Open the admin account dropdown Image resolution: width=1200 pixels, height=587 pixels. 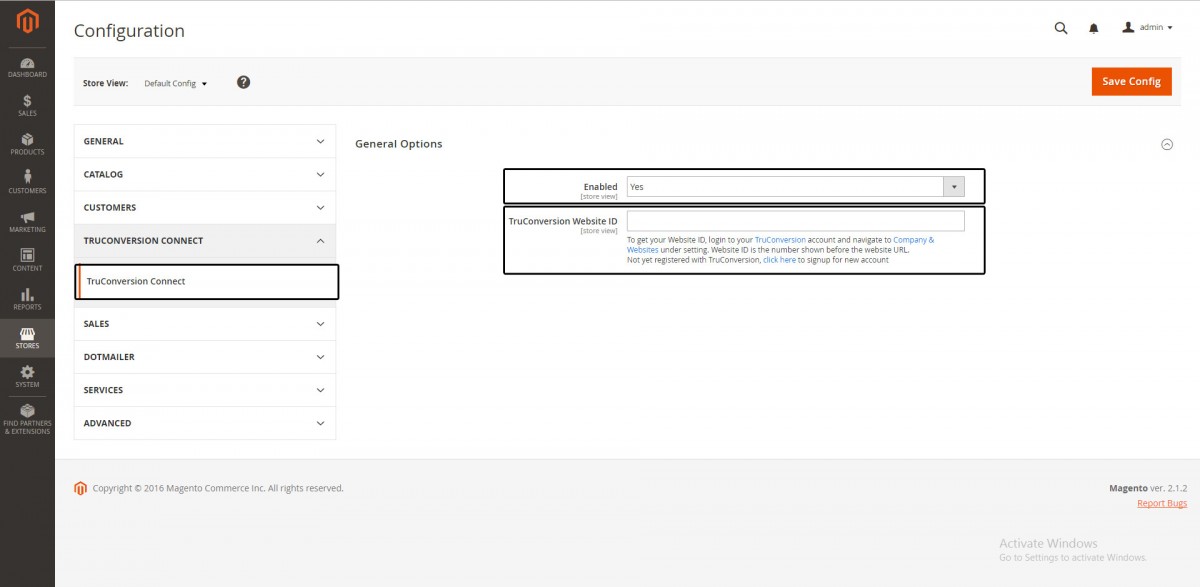point(1147,28)
